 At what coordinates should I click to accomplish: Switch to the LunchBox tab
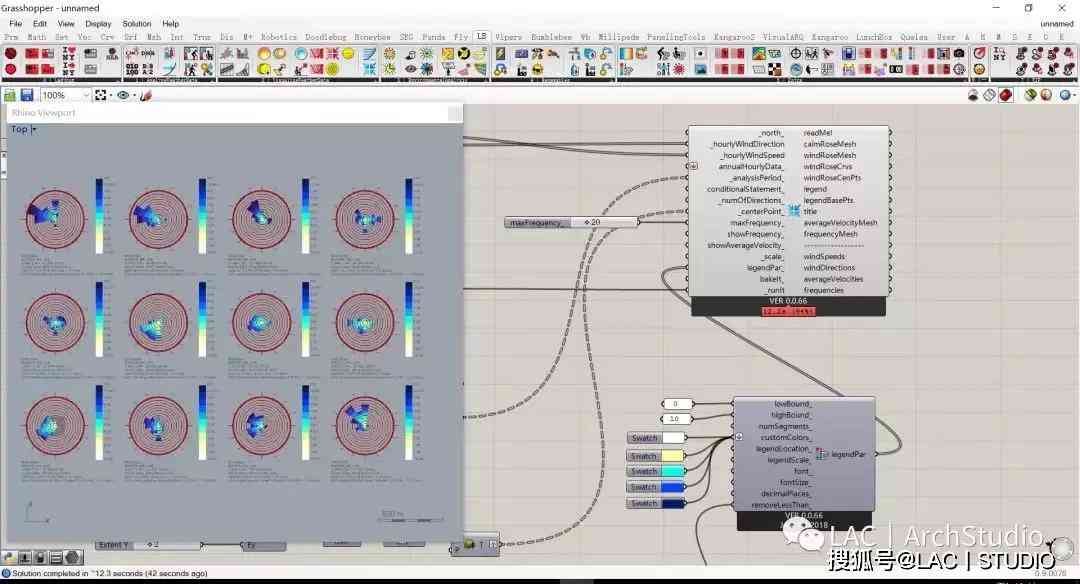click(x=874, y=37)
